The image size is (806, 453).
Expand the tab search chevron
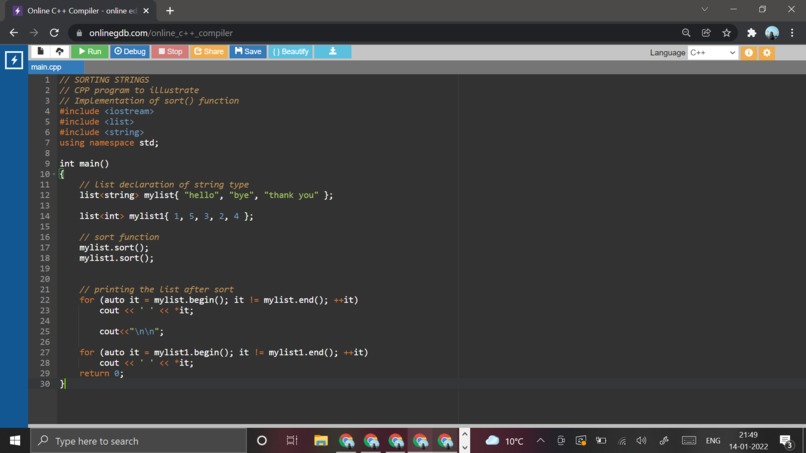click(x=705, y=9)
